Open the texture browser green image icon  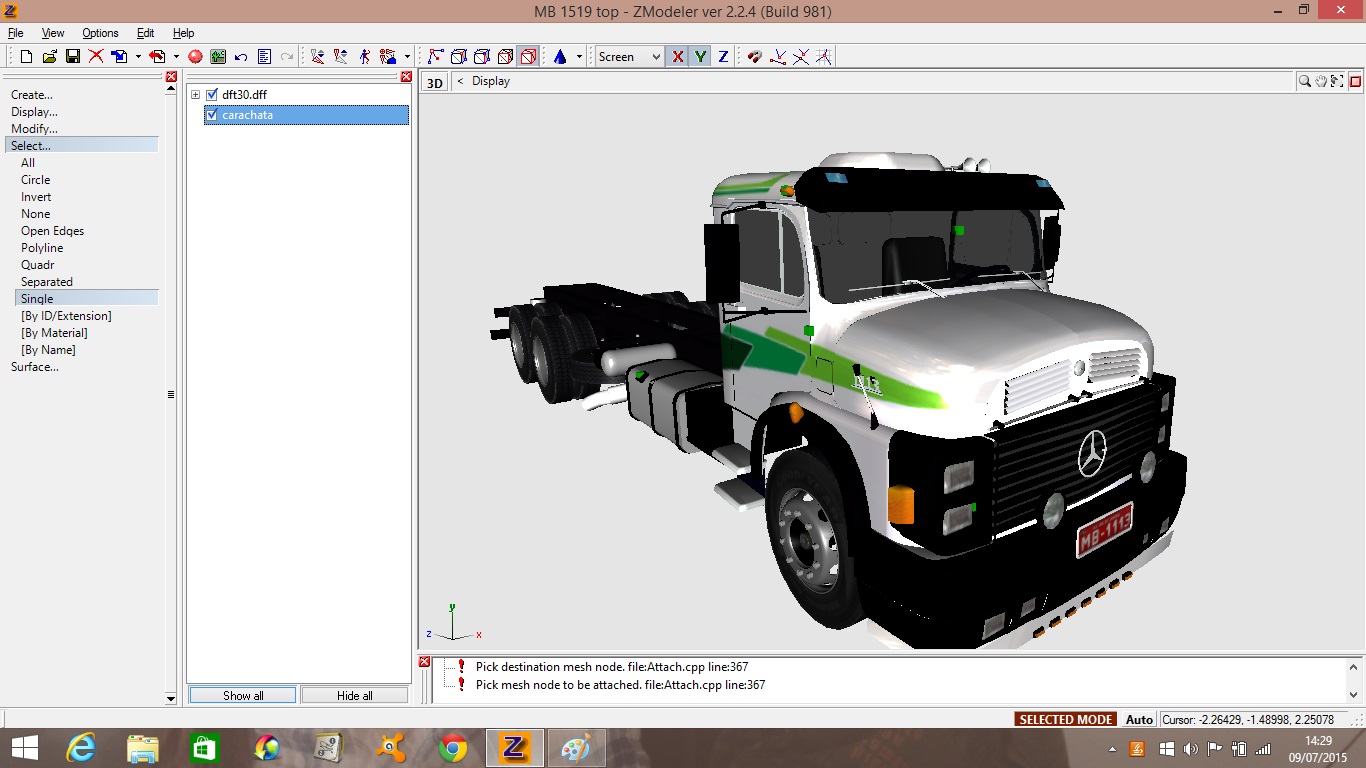click(218, 57)
